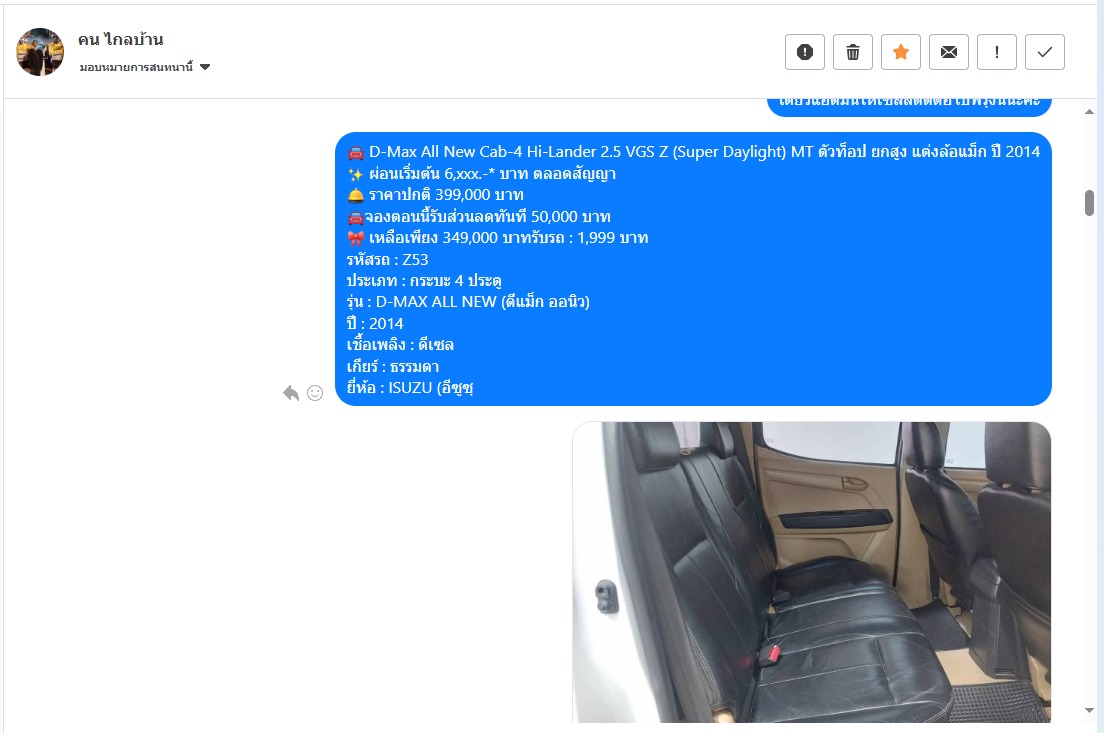Toggle the orange star favorite button
This screenshot has height=733, width=1104.
coord(901,52)
